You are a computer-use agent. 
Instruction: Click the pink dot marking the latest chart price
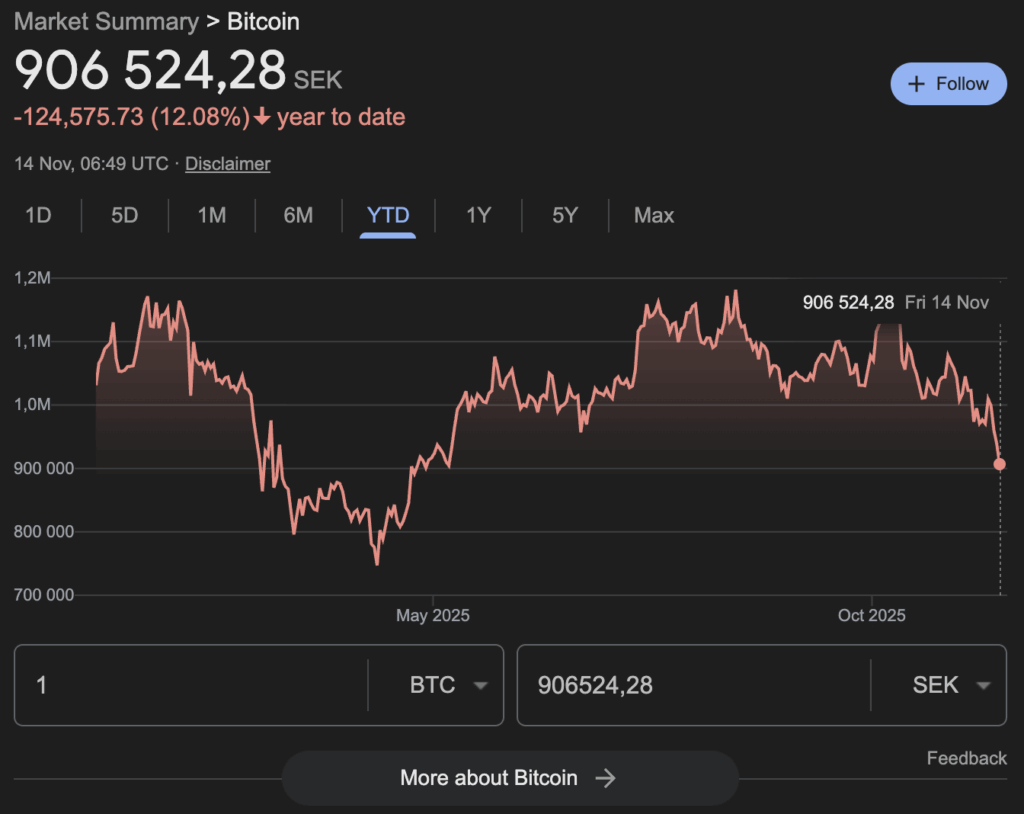[x=999, y=464]
